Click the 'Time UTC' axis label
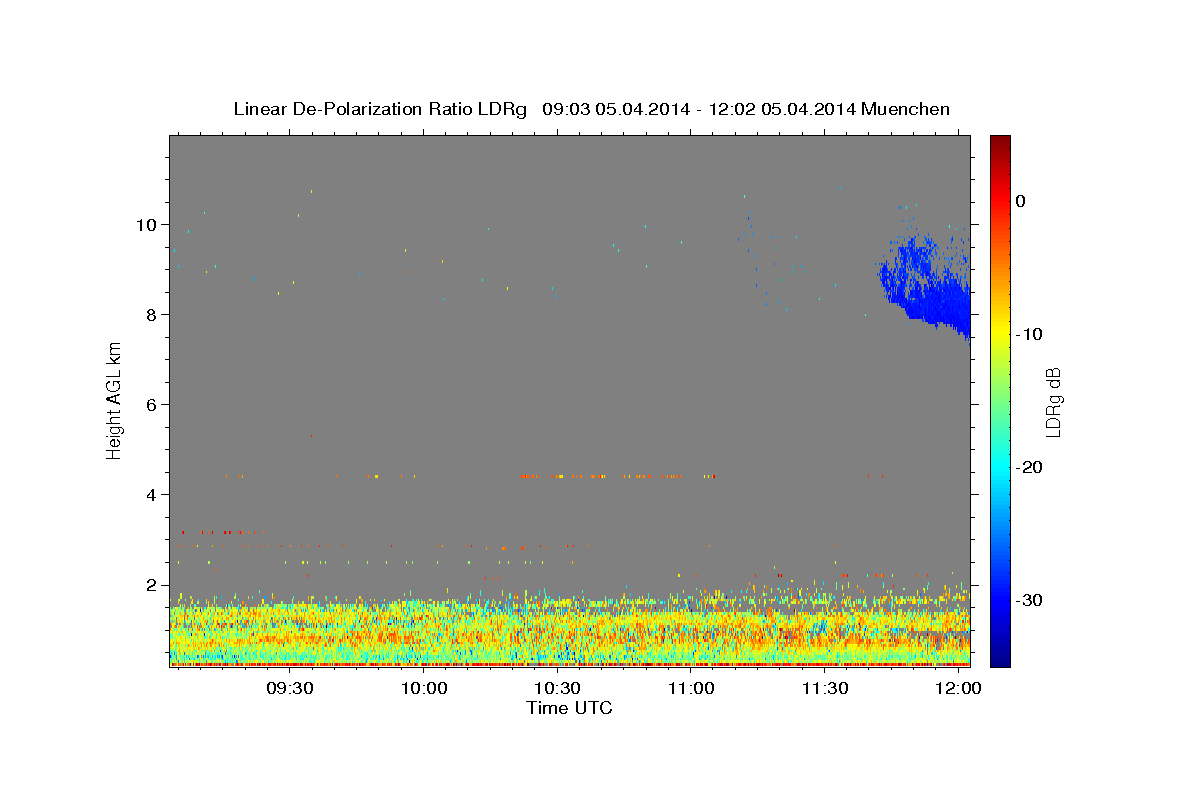Image resolution: width=1200 pixels, height=800 pixels. (569, 708)
